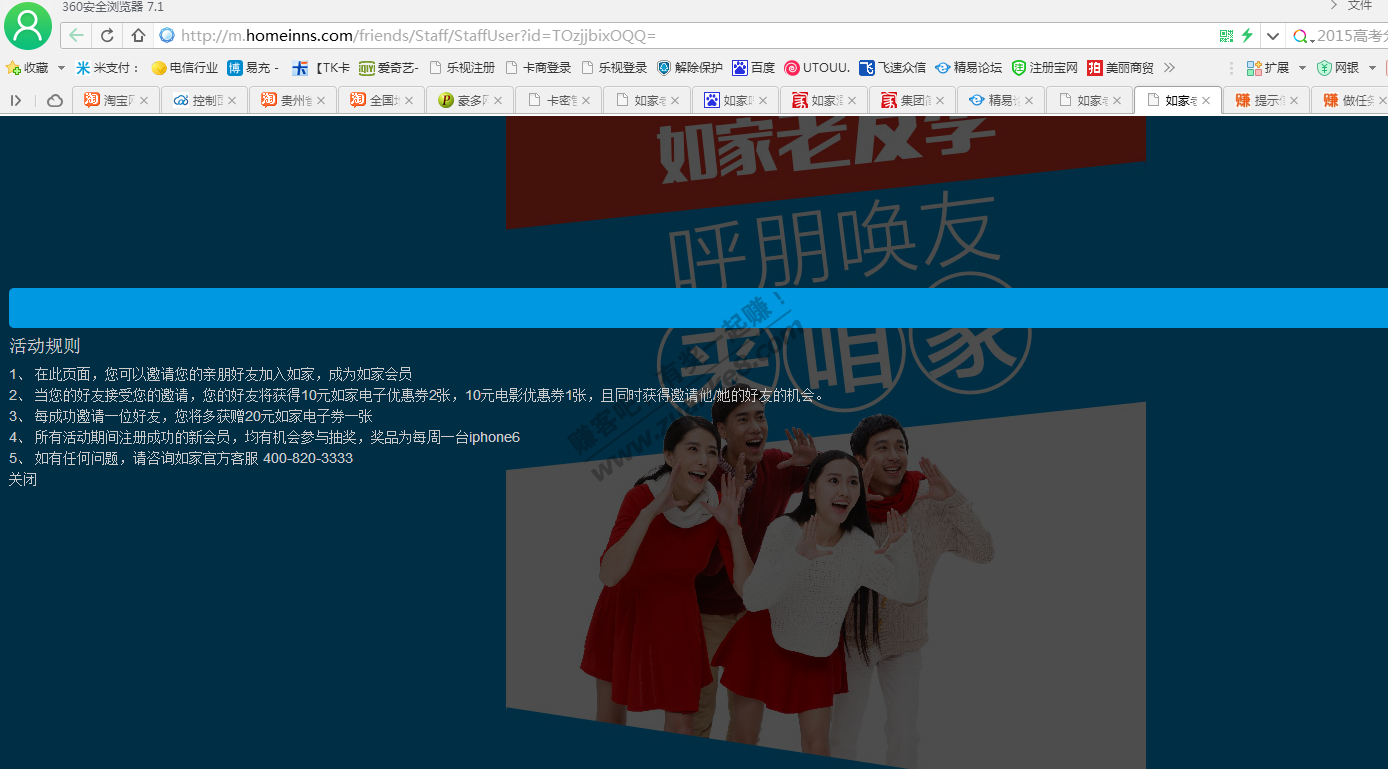Screen dimensions: 1388x769
Task: Open the 文件 menu
Action: [1360, 6]
